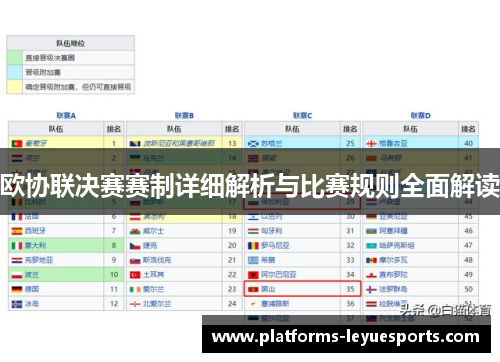Click the light blue legend color swatch
The height and width of the screenshot is (362, 500).
15,72
